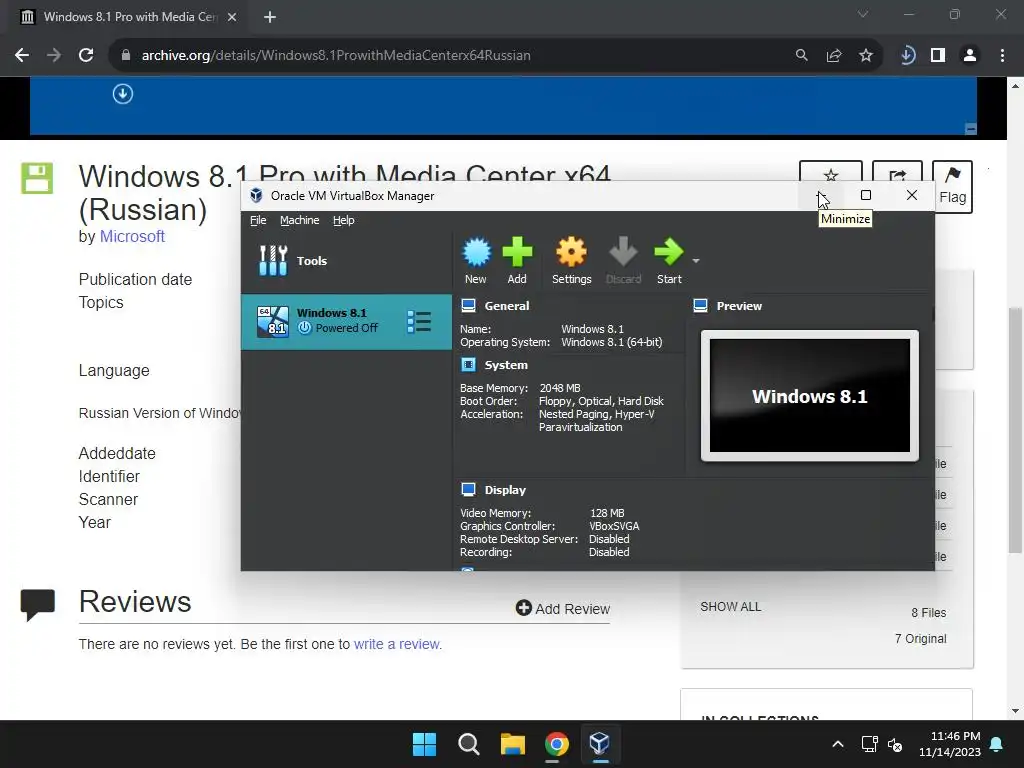Show hidden system tray icons
1024x768 pixels.
[838, 744]
